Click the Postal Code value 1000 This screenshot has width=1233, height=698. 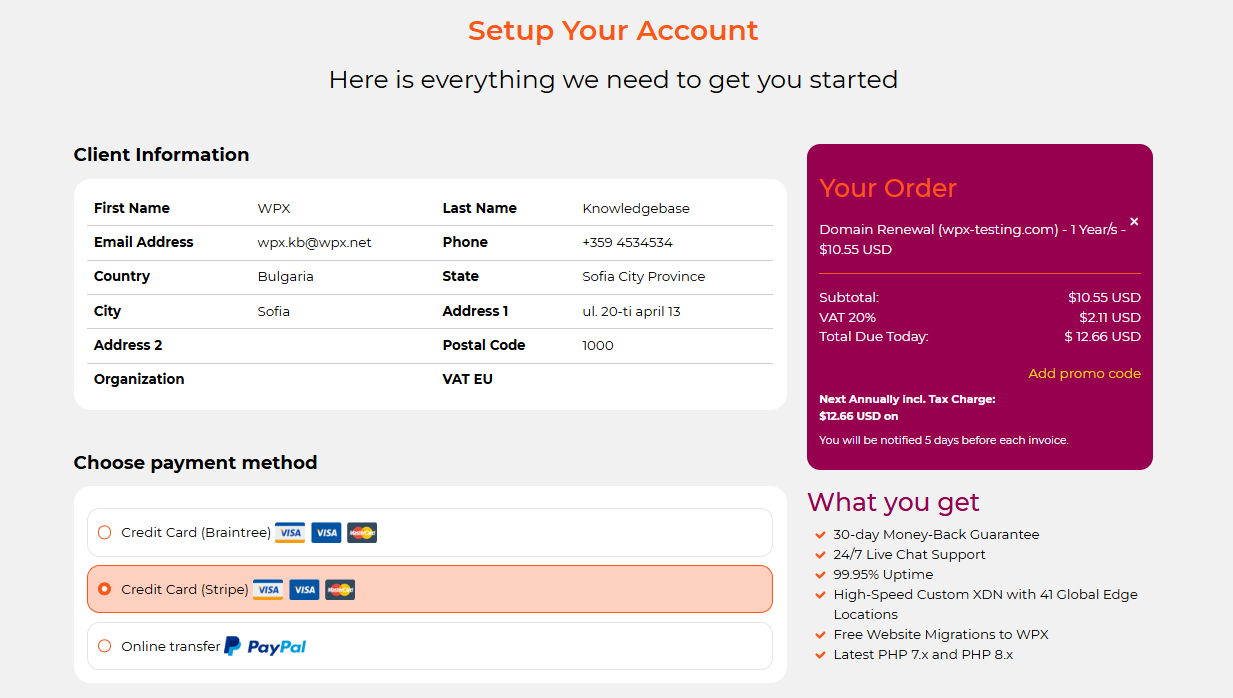[x=598, y=346]
